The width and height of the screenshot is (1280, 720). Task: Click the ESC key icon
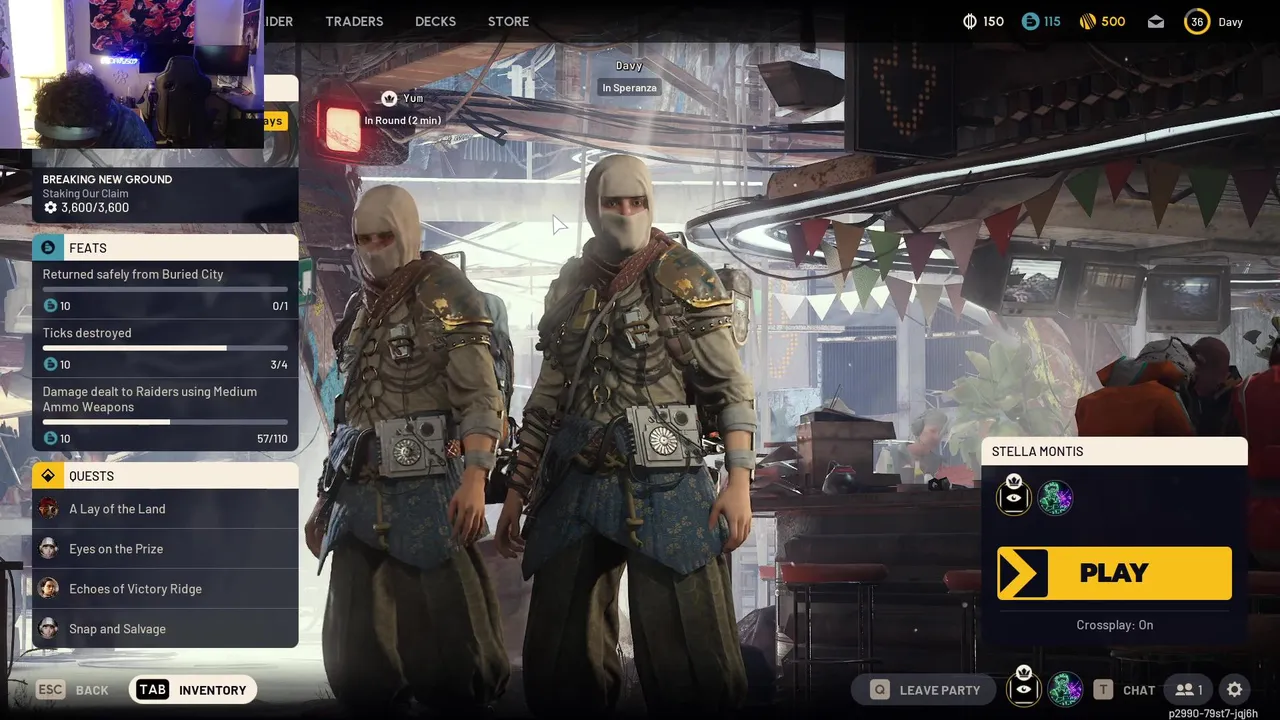click(x=51, y=690)
